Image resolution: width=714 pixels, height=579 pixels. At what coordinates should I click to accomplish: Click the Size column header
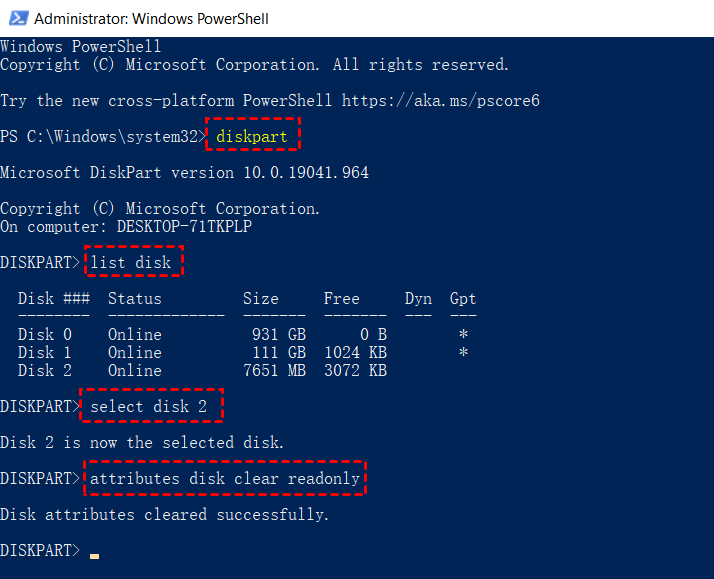click(x=261, y=298)
